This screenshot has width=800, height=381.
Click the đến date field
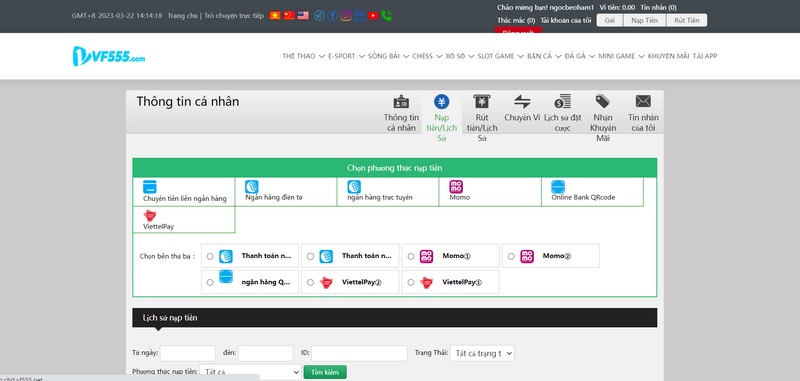(x=265, y=353)
